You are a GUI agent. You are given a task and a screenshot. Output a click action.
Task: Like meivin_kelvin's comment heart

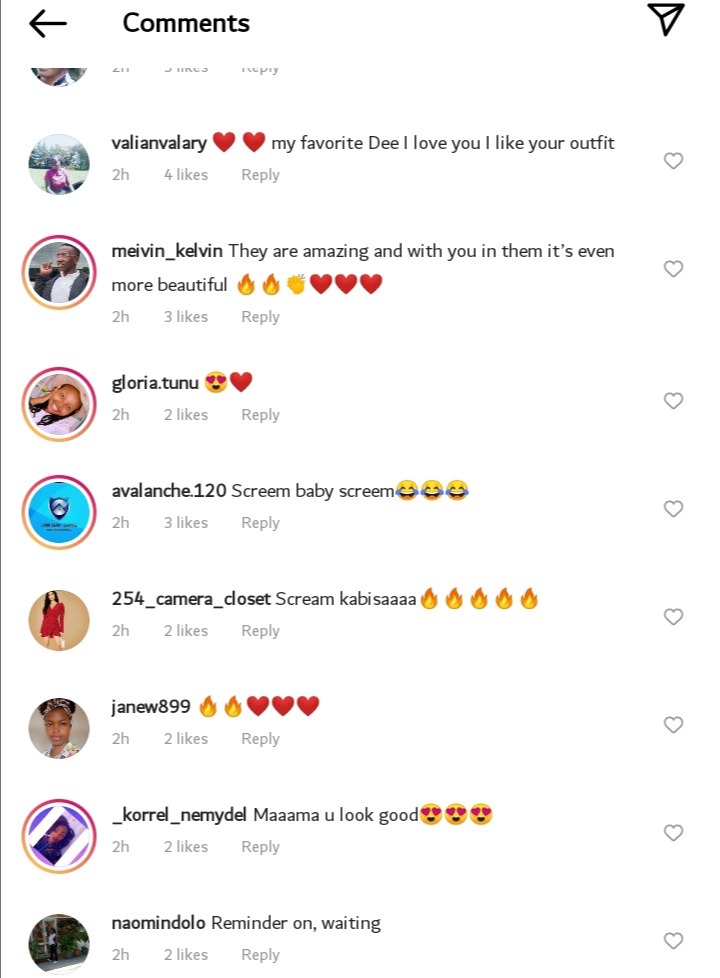(x=673, y=268)
